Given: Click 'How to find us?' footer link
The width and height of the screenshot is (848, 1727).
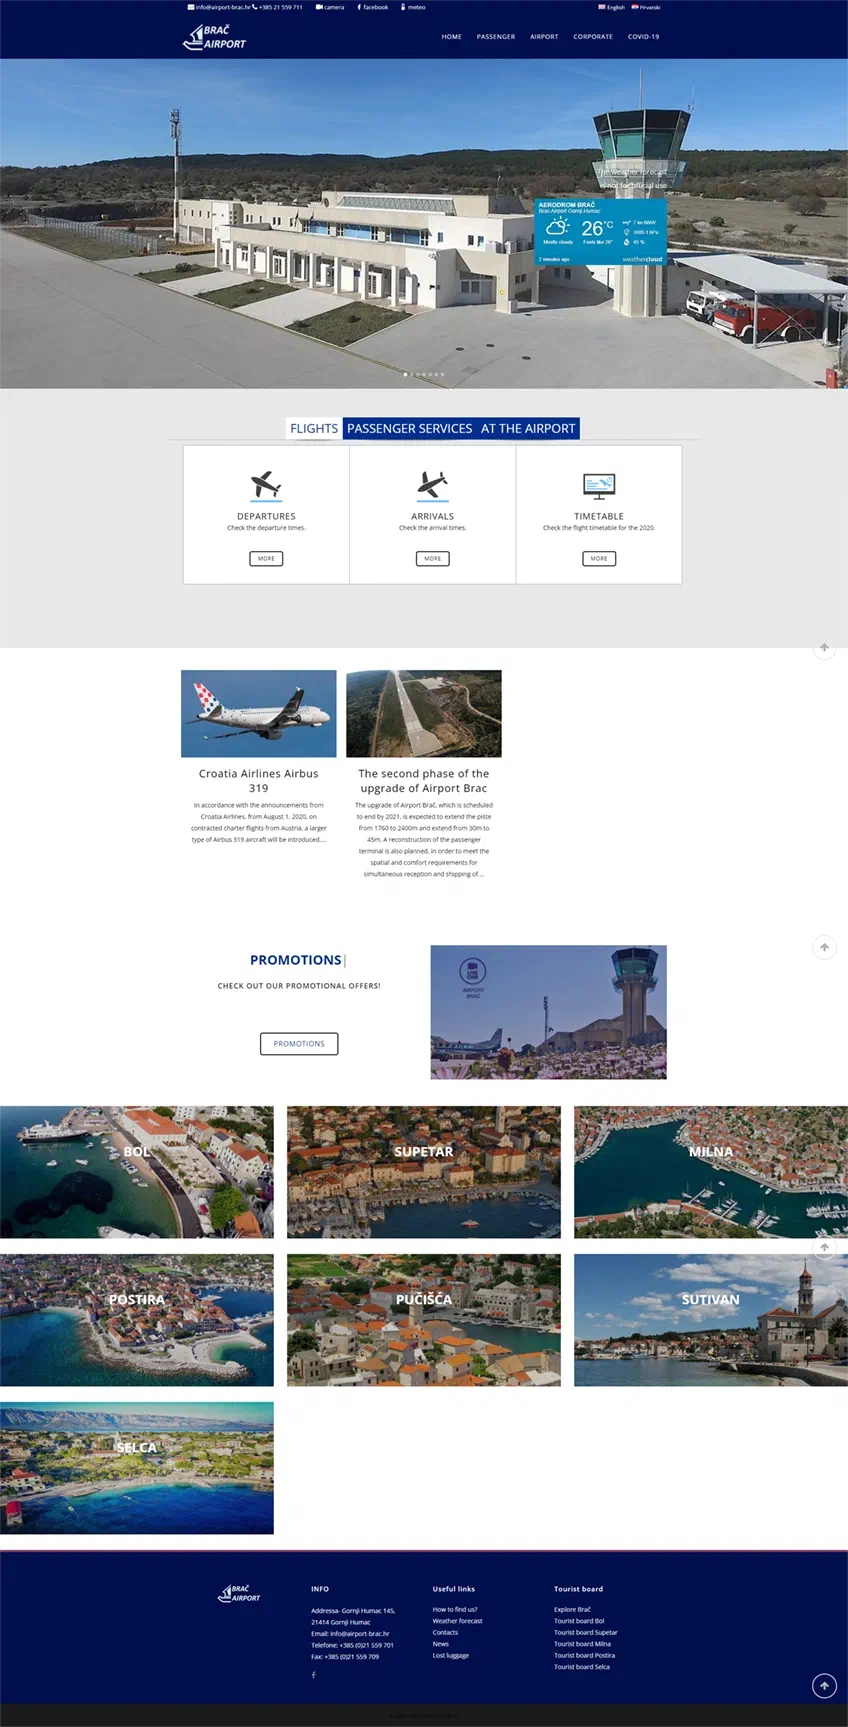Looking at the screenshot, I should click(455, 1609).
